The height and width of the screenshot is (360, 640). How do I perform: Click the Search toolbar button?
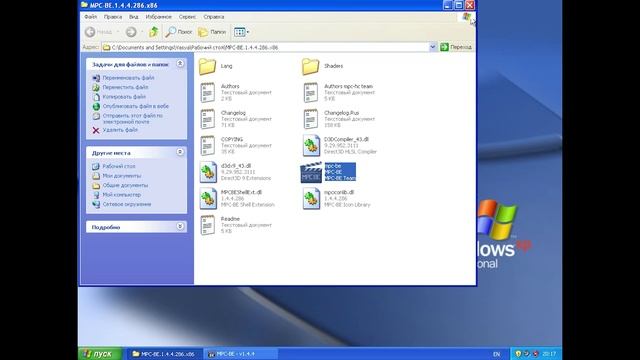(x=178, y=32)
